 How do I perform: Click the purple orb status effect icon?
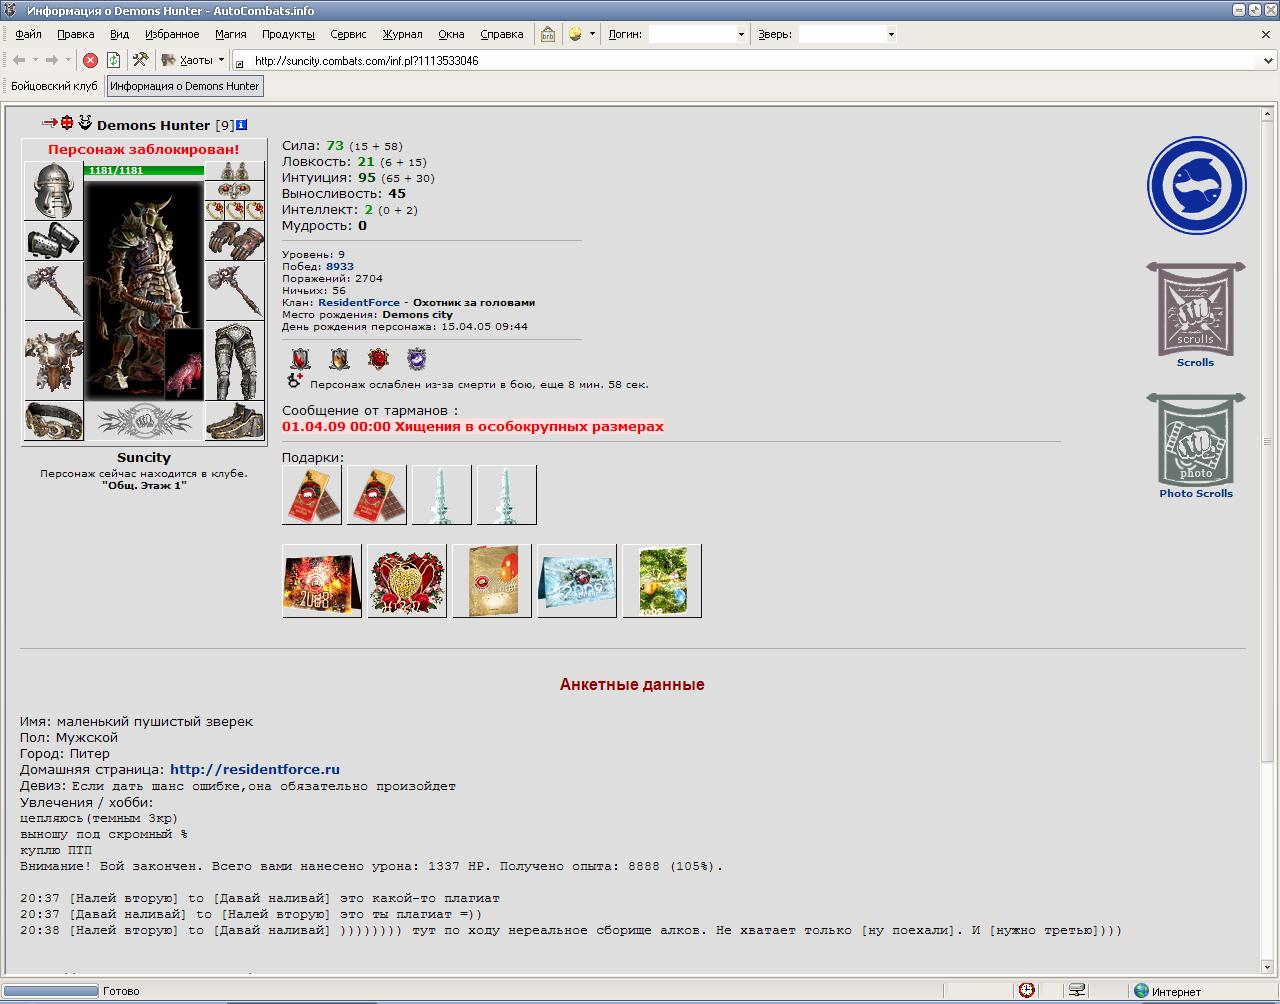click(x=417, y=359)
